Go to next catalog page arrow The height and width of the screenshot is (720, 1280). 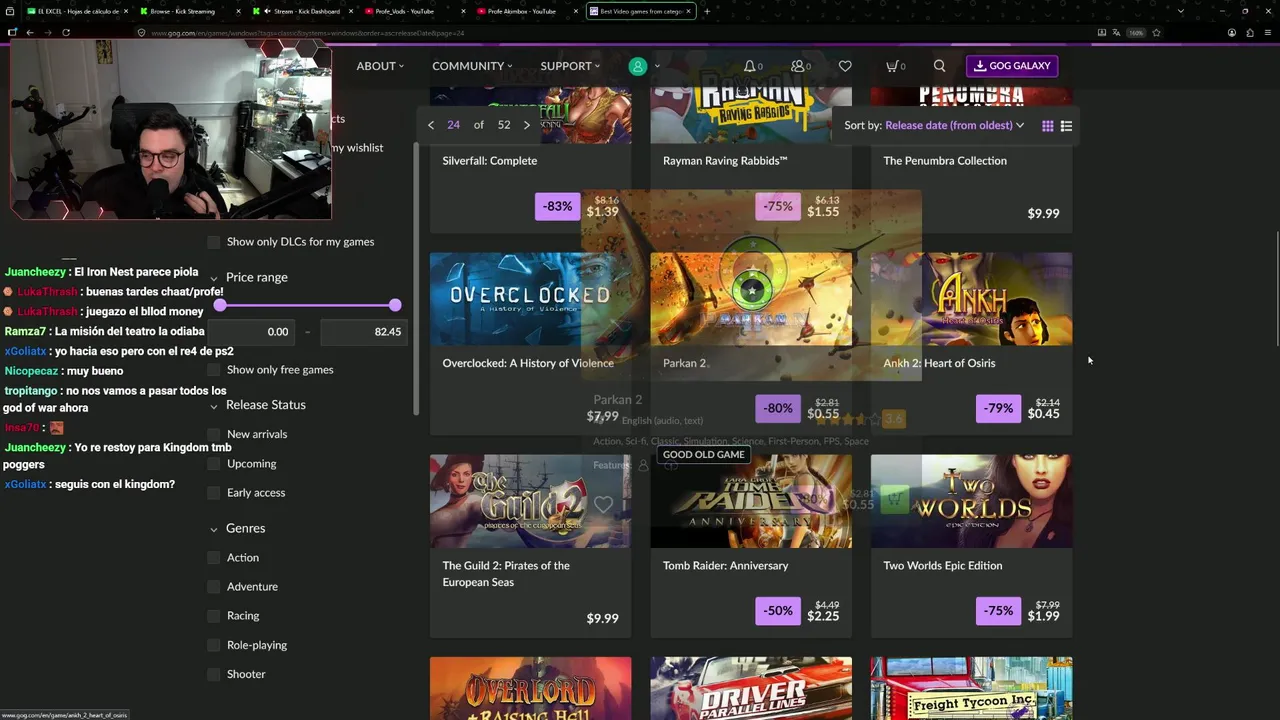pyautogui.click(x=527, y=125)
